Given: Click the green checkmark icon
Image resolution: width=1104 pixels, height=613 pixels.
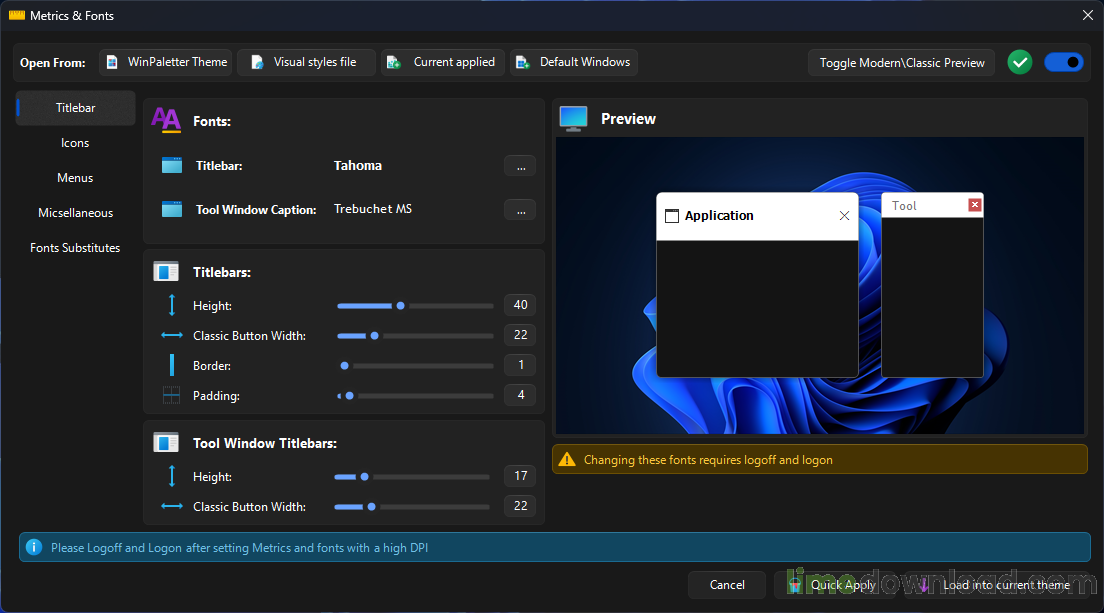Looking at the screenshot, I should (x=1019, y=62).
